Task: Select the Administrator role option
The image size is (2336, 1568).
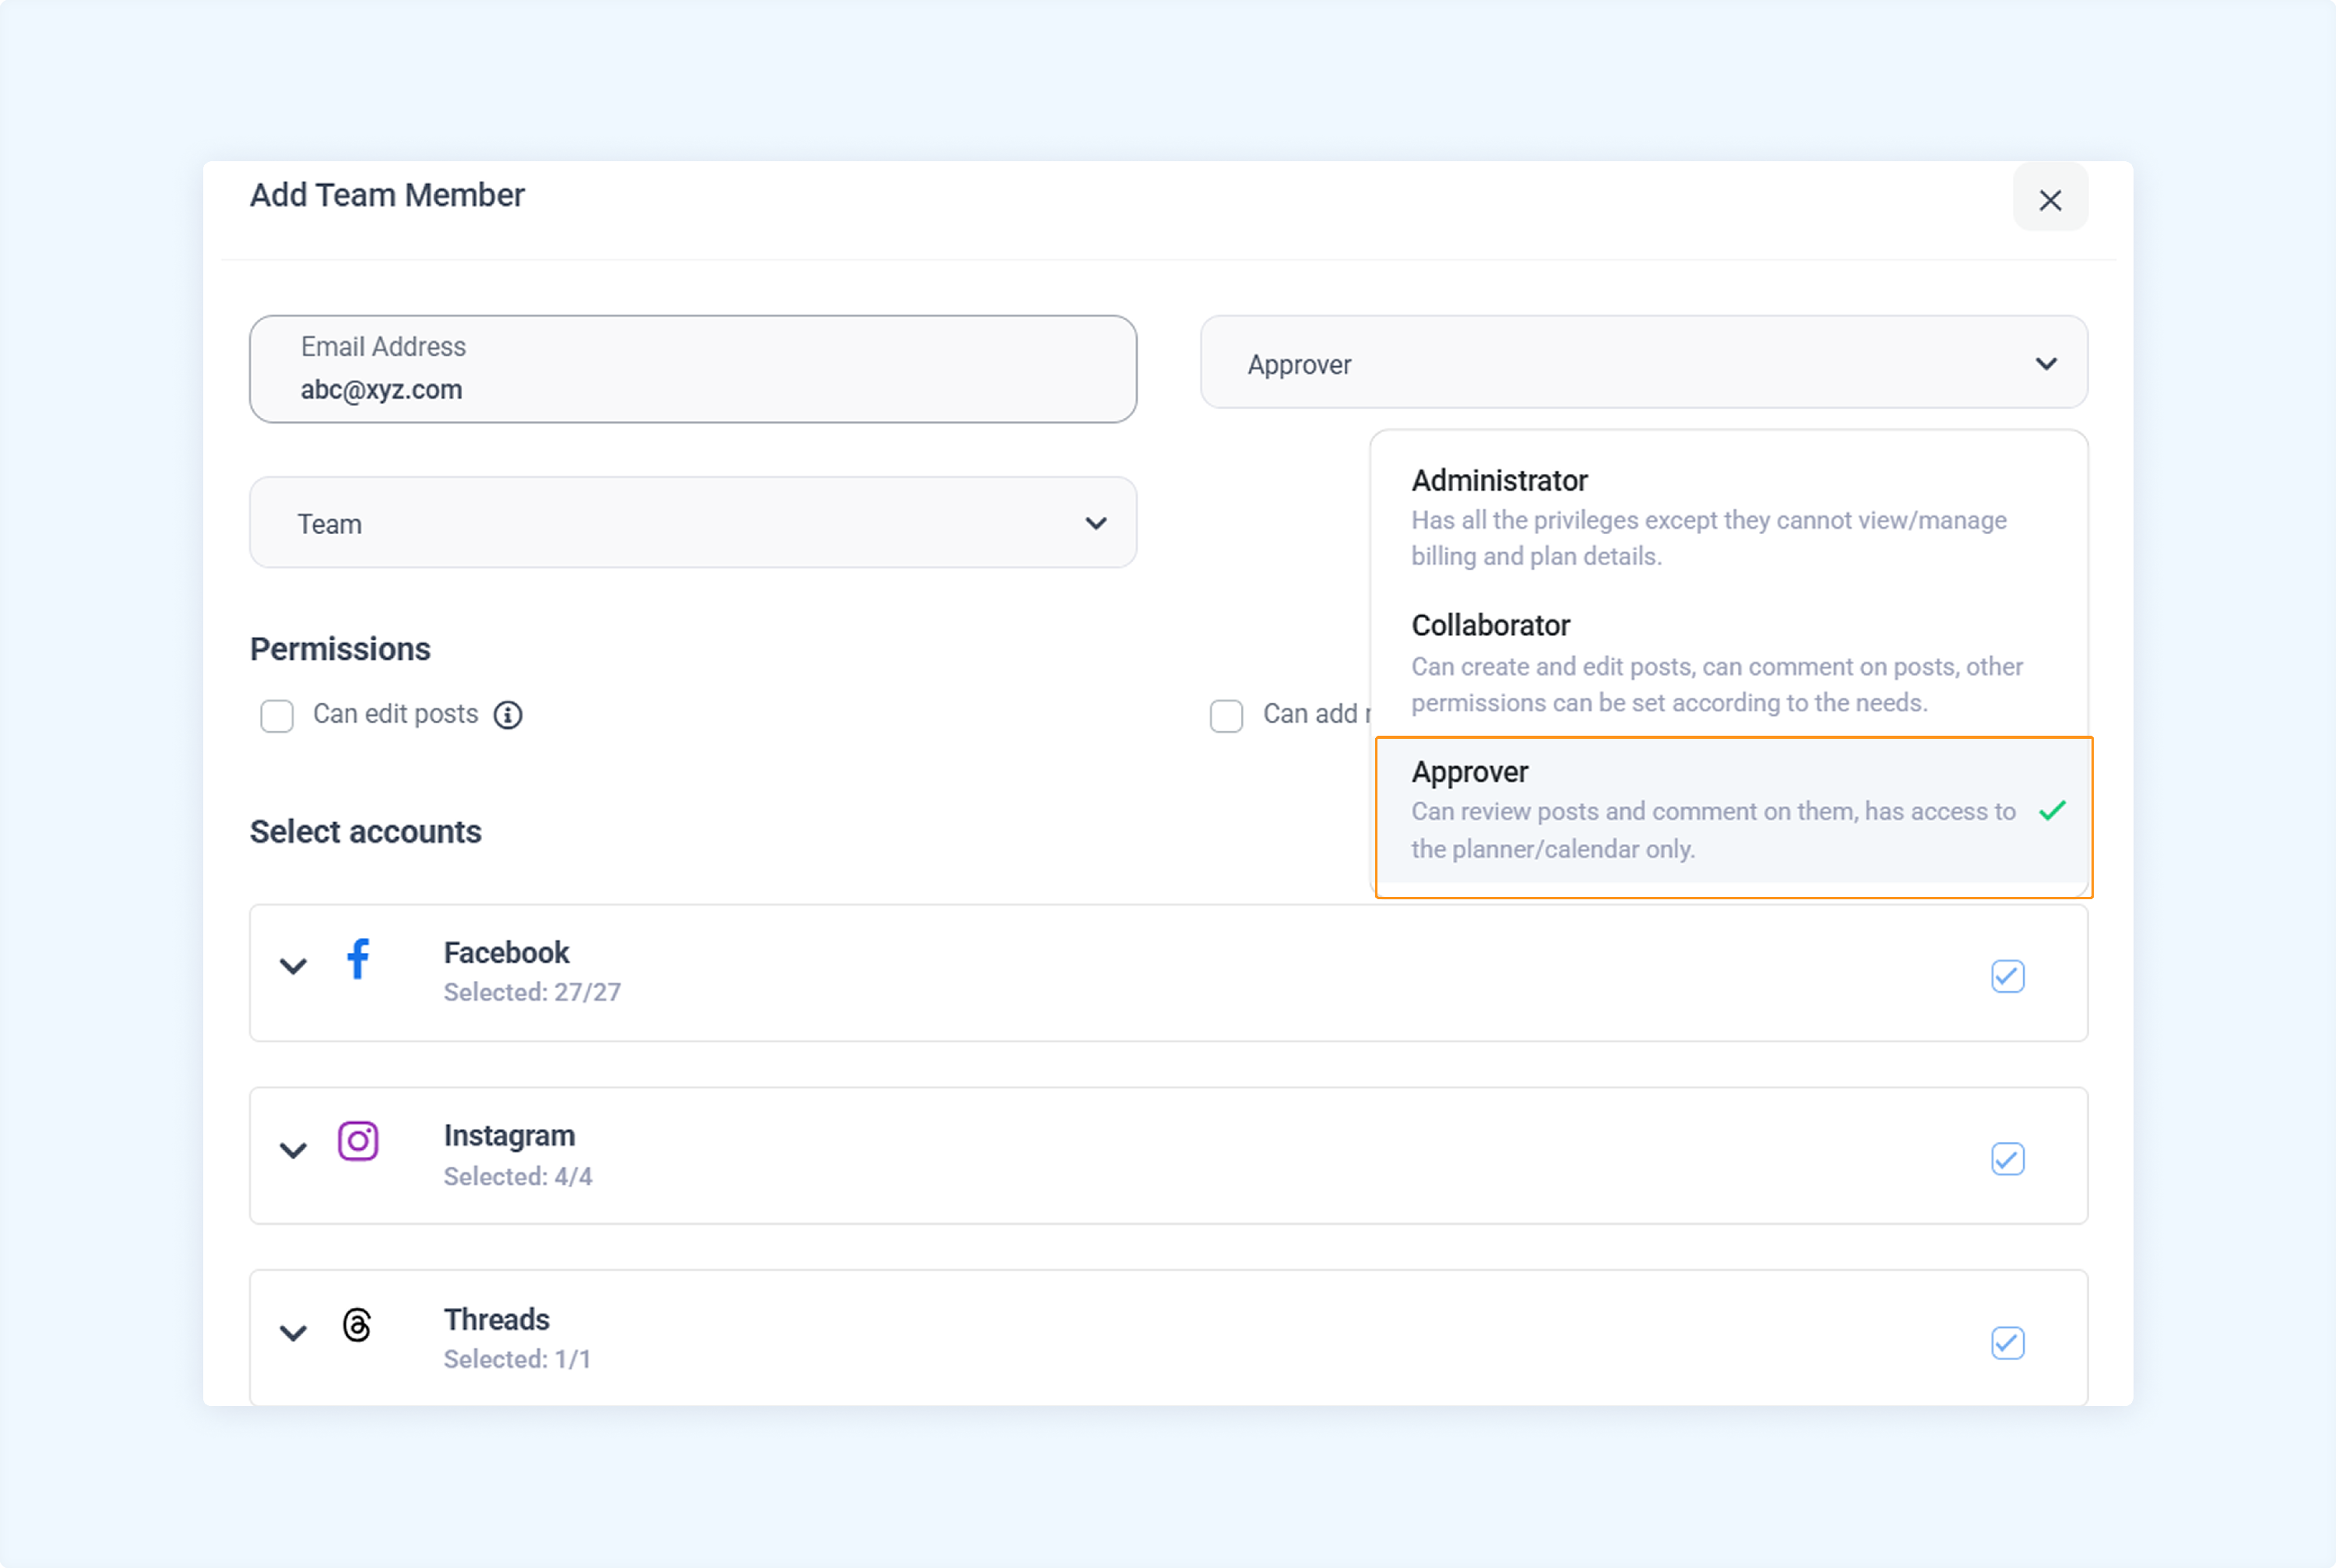Action: tap(1730, 516)
